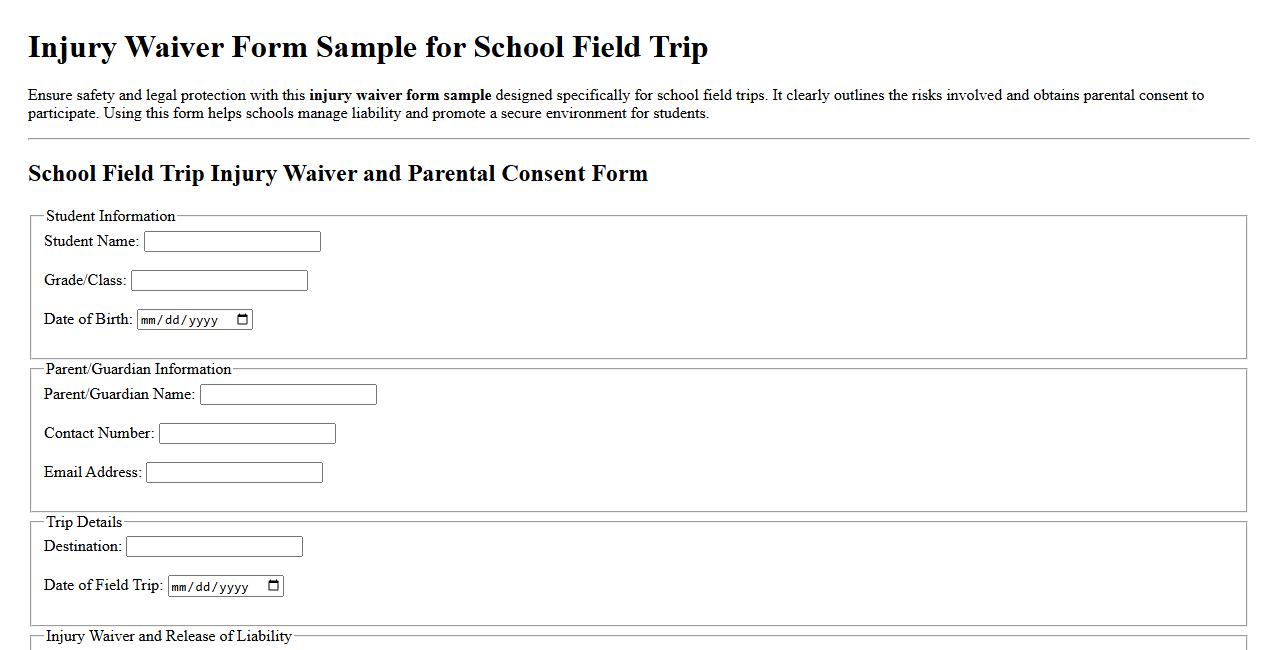Open the Date of Birth calendar picker

click(x=240, y=319)
